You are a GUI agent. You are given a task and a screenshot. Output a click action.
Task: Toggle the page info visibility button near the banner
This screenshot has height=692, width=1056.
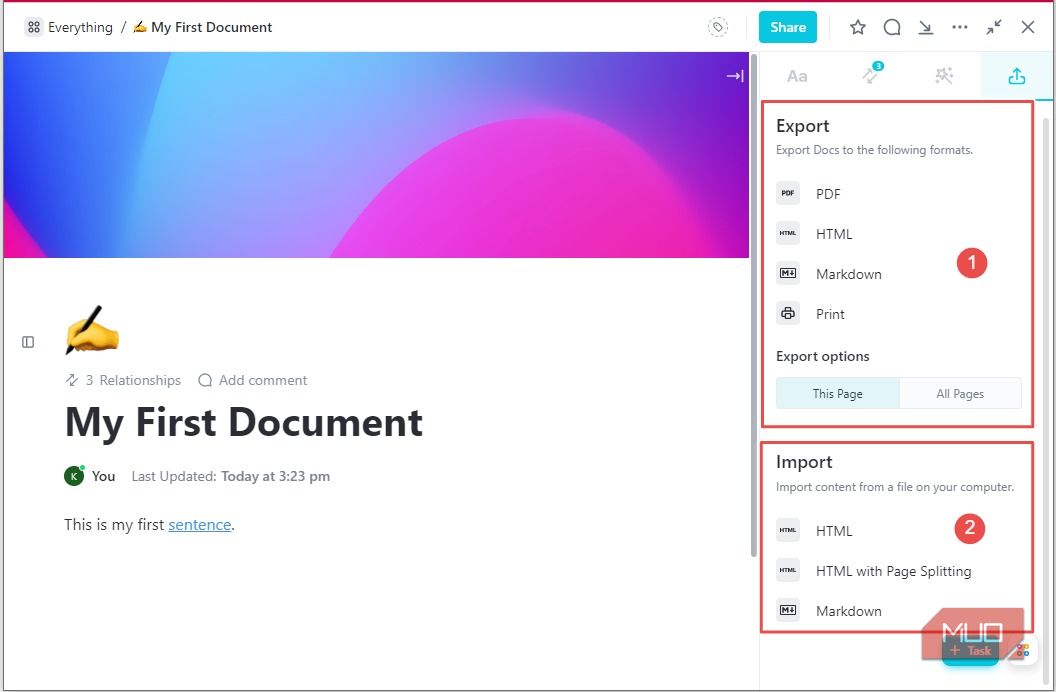click(x=718, y=27)
